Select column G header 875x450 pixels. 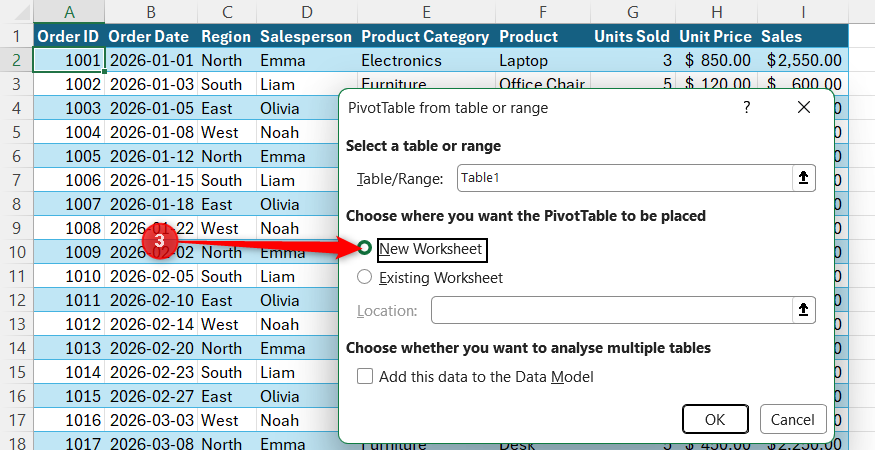(x=633, y=12)
